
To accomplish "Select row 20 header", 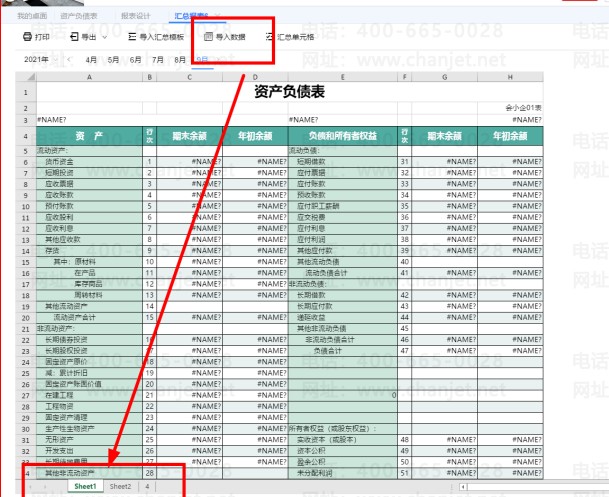I will 26,318.
